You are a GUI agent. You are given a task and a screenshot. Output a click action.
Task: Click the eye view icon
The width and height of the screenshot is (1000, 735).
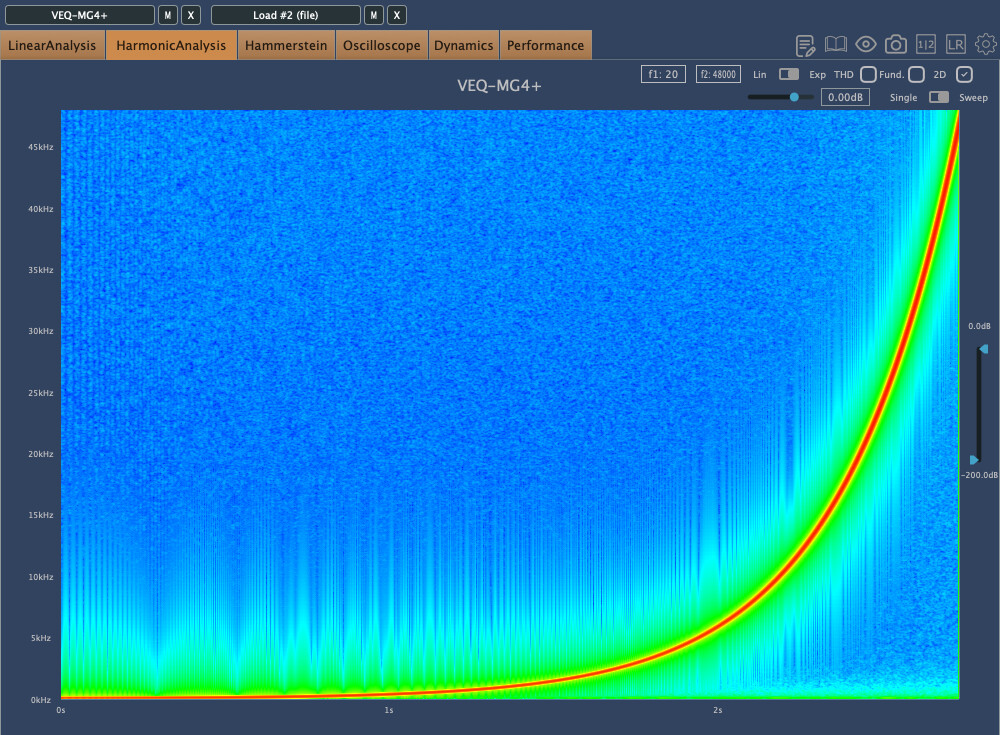pyautogui.click(x=866, y=45)
